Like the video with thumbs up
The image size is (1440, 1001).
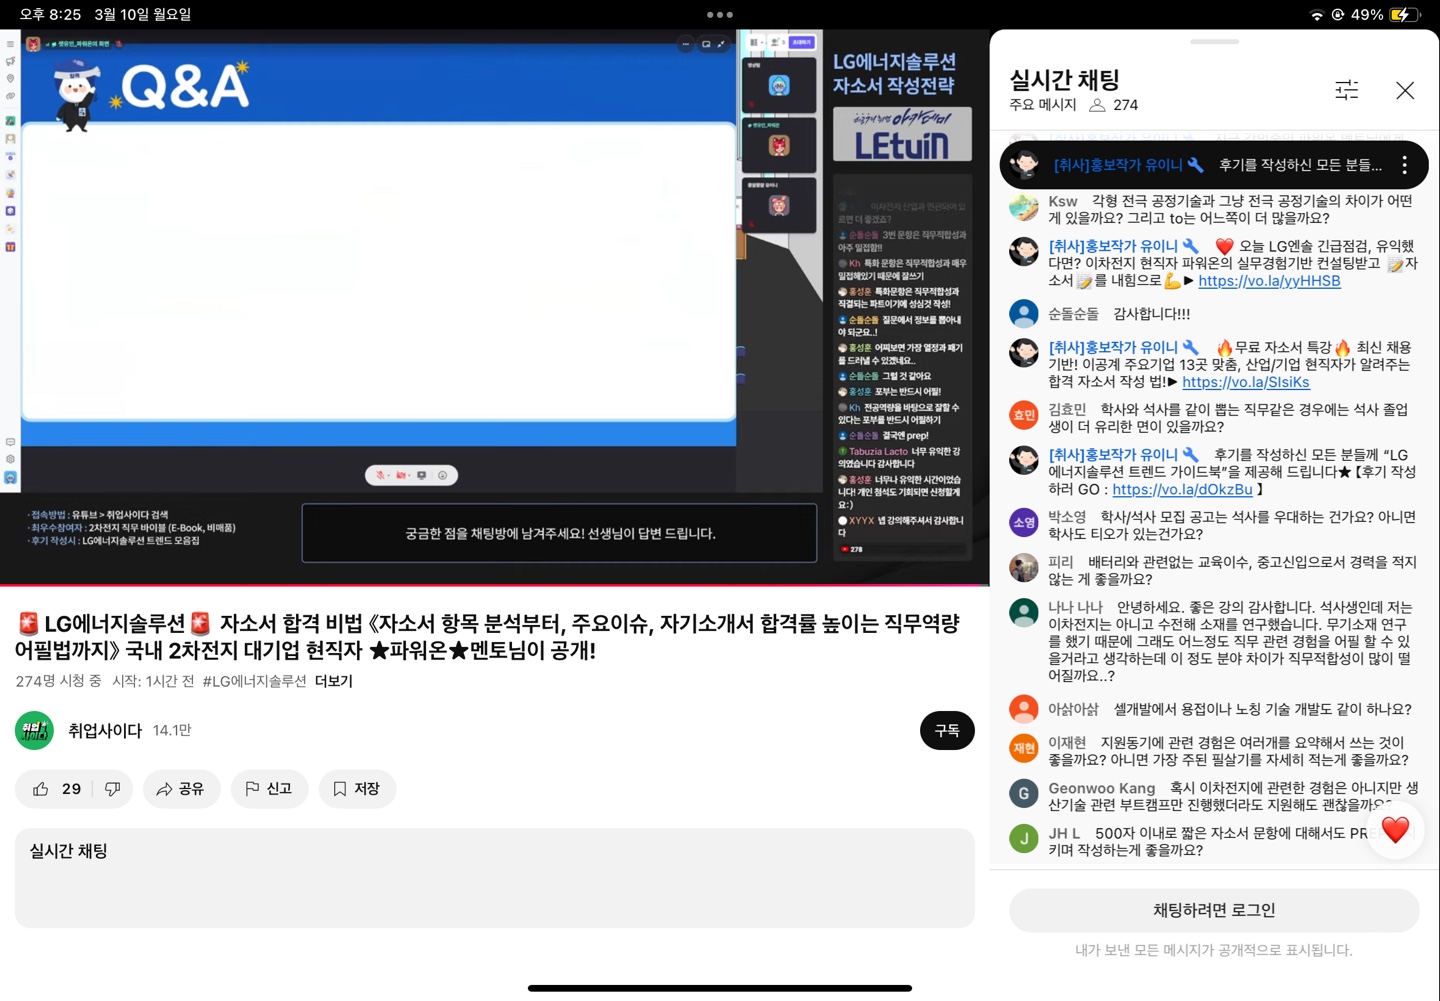click(42, 789)
